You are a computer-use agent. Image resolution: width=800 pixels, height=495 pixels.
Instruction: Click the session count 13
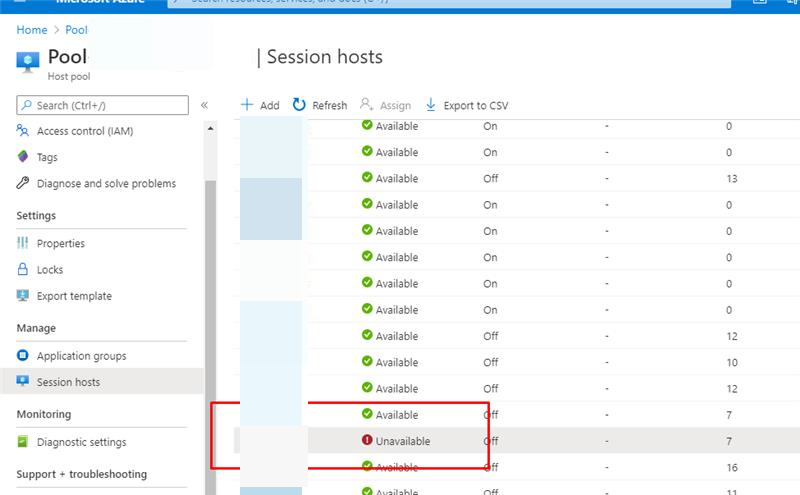[732, 179]
